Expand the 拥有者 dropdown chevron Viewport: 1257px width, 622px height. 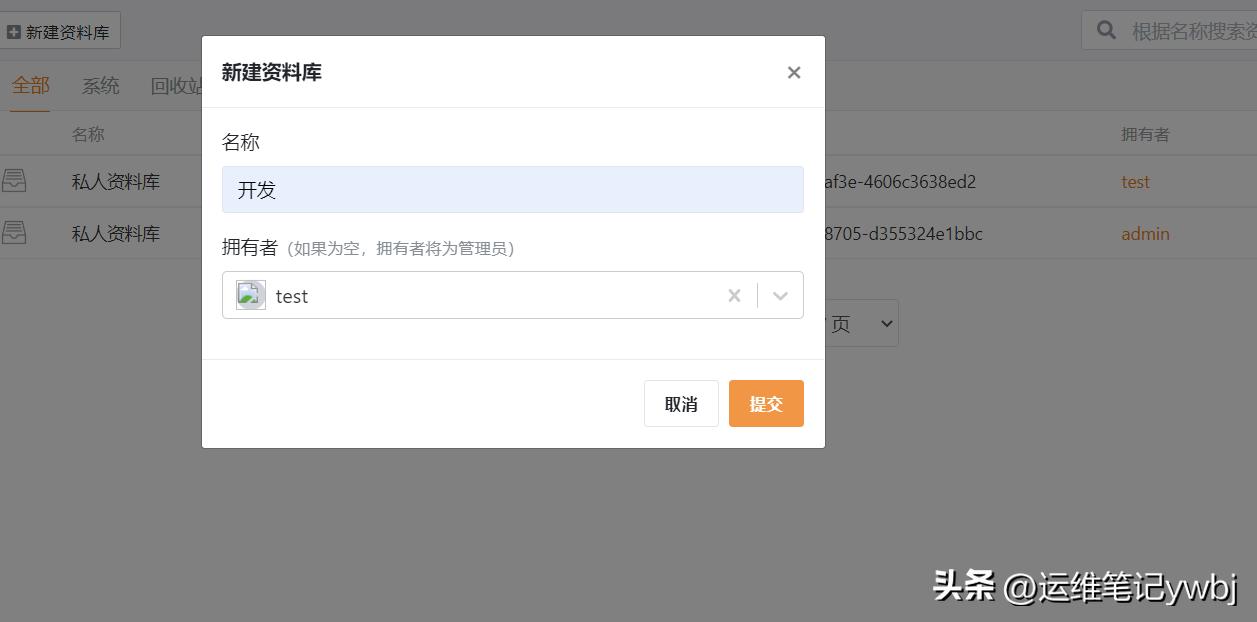click(780, 295)
